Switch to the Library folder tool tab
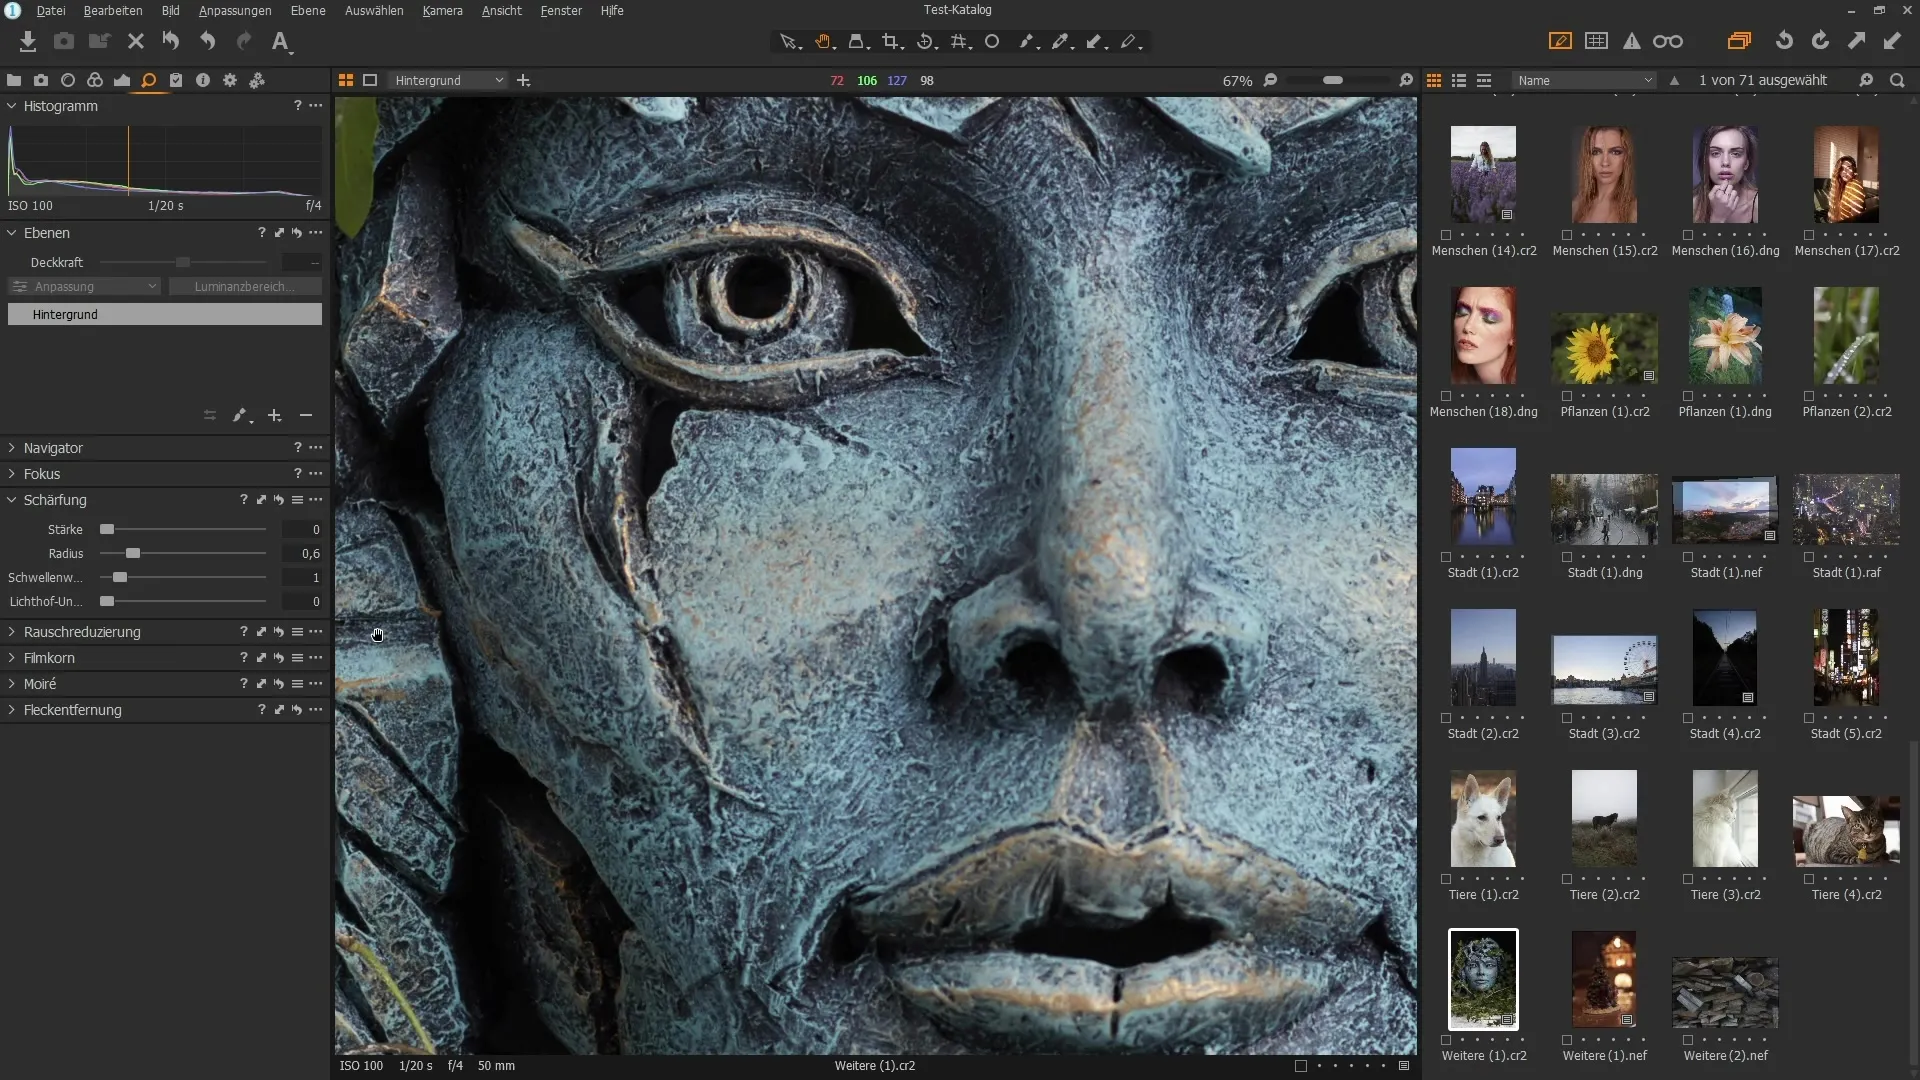This screenshot has width=1920, height=1080. (x=14, y=80)
